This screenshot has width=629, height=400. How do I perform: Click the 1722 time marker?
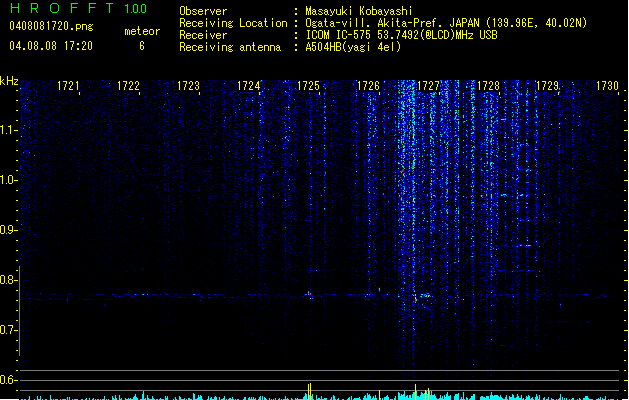click(128, 86)
